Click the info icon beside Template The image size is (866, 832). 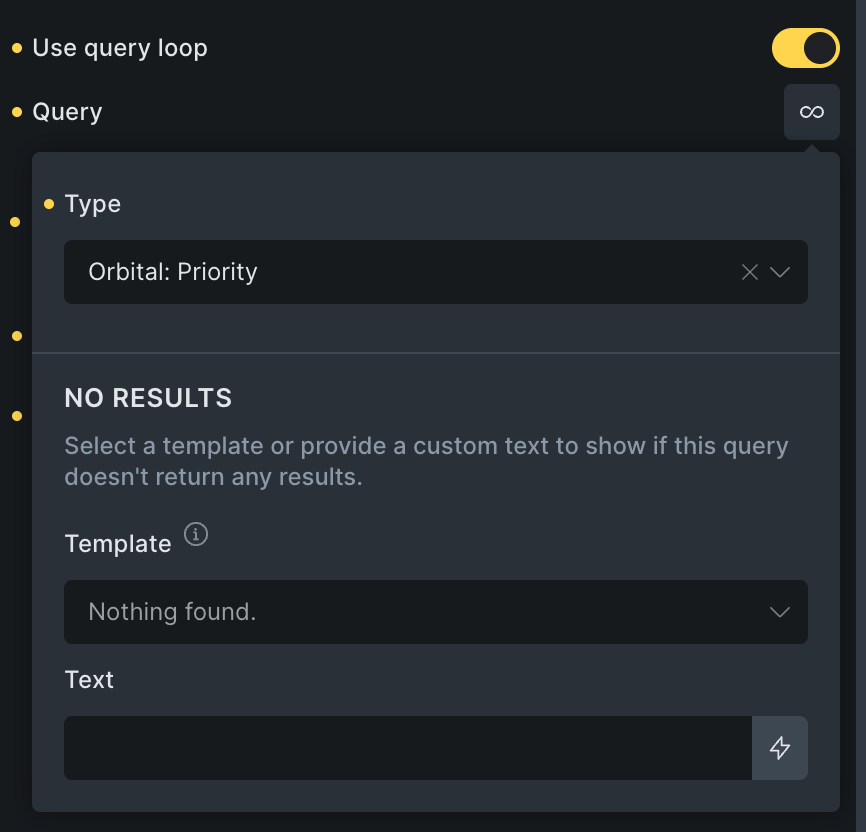197,535
